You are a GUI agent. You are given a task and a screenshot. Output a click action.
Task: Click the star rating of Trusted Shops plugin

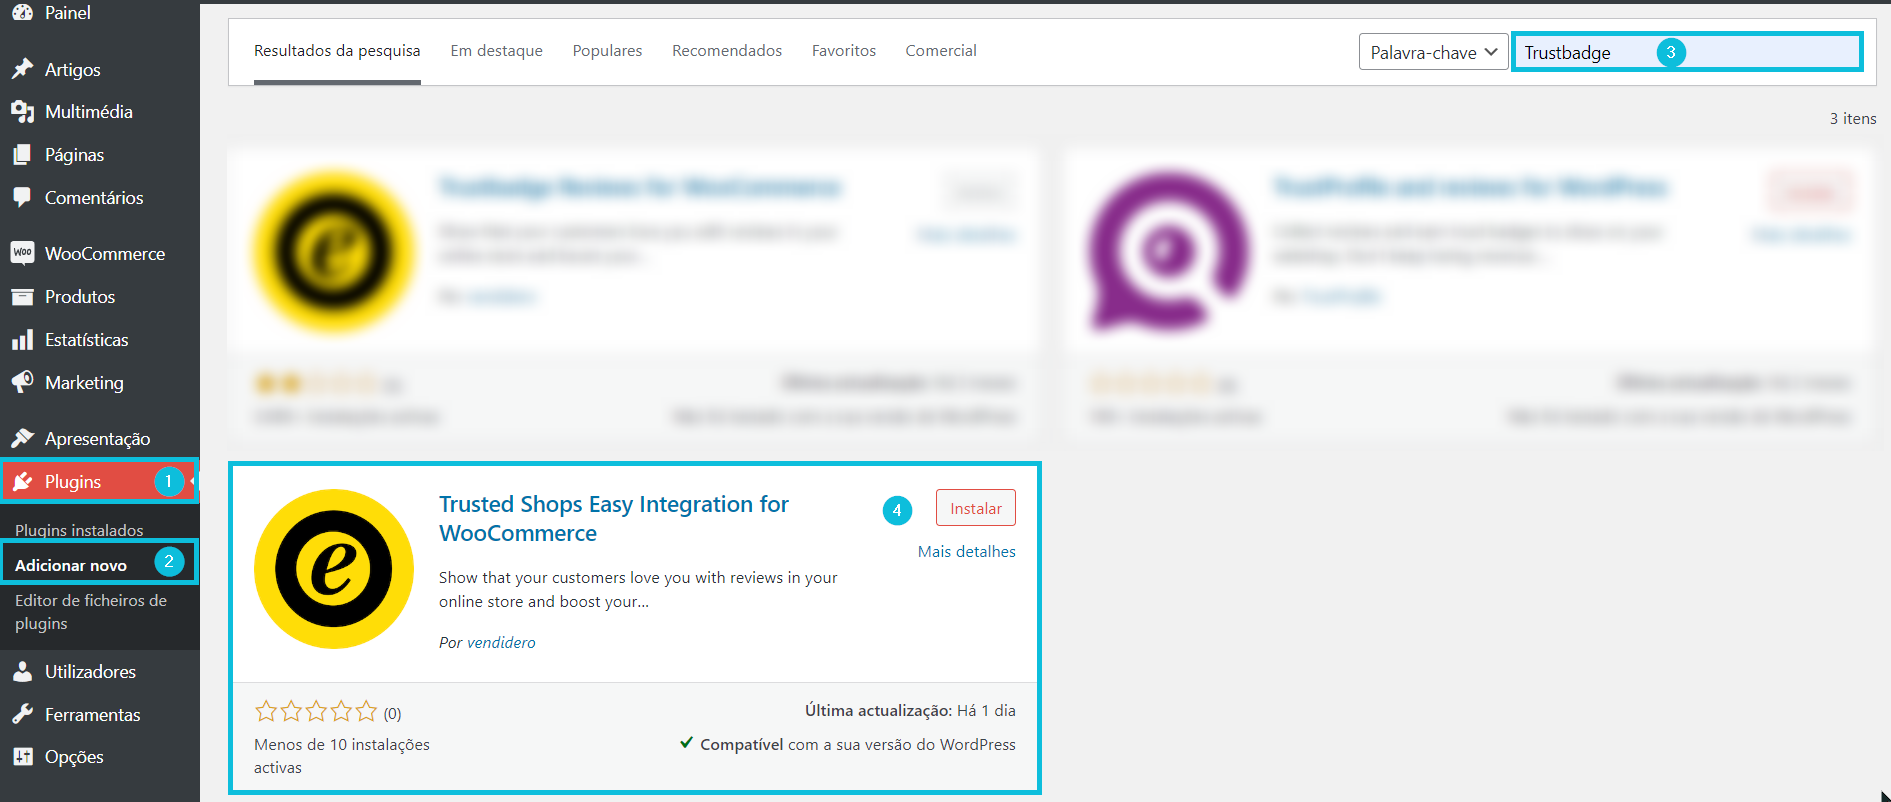pyautogui.click(x=316, y=711)
